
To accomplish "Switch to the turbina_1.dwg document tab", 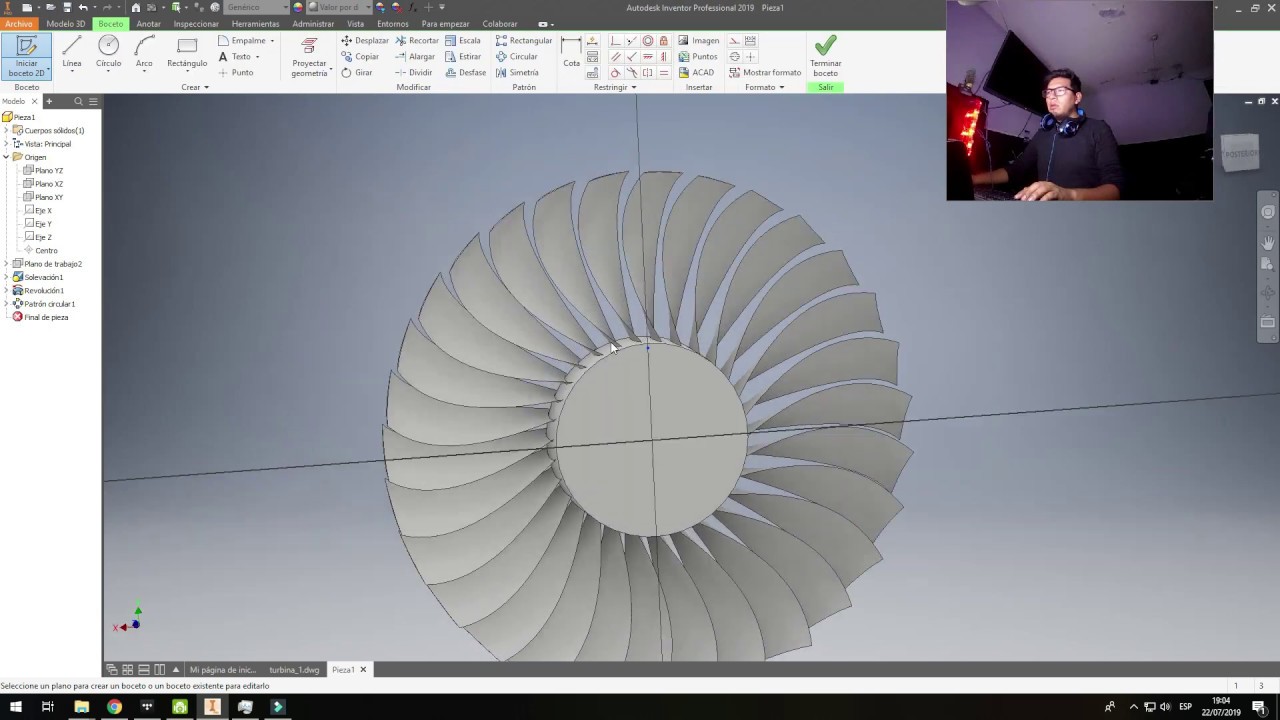I will pyautogui.click(x=294, y=670).
